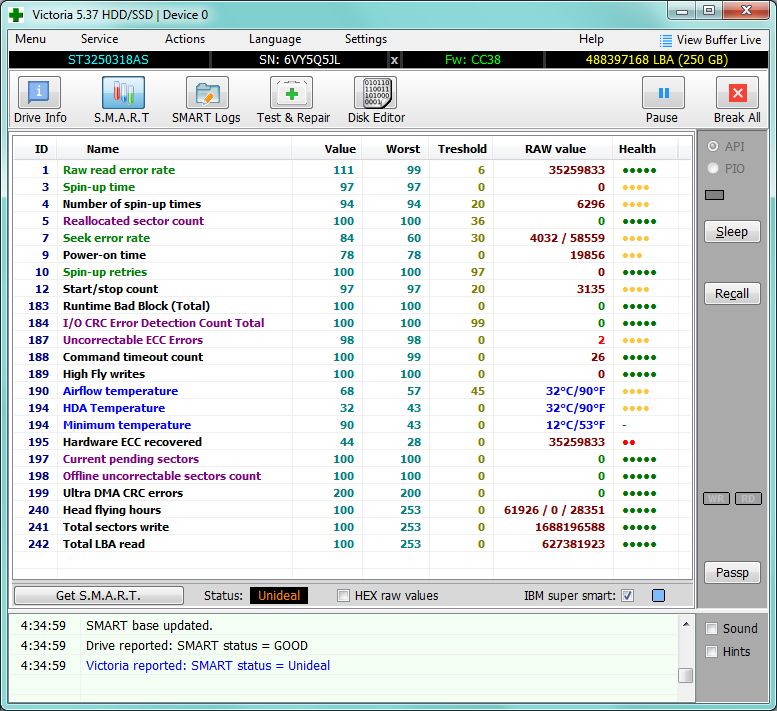Open the Help menu
This screenshot has width=777, height=711.
591,39
